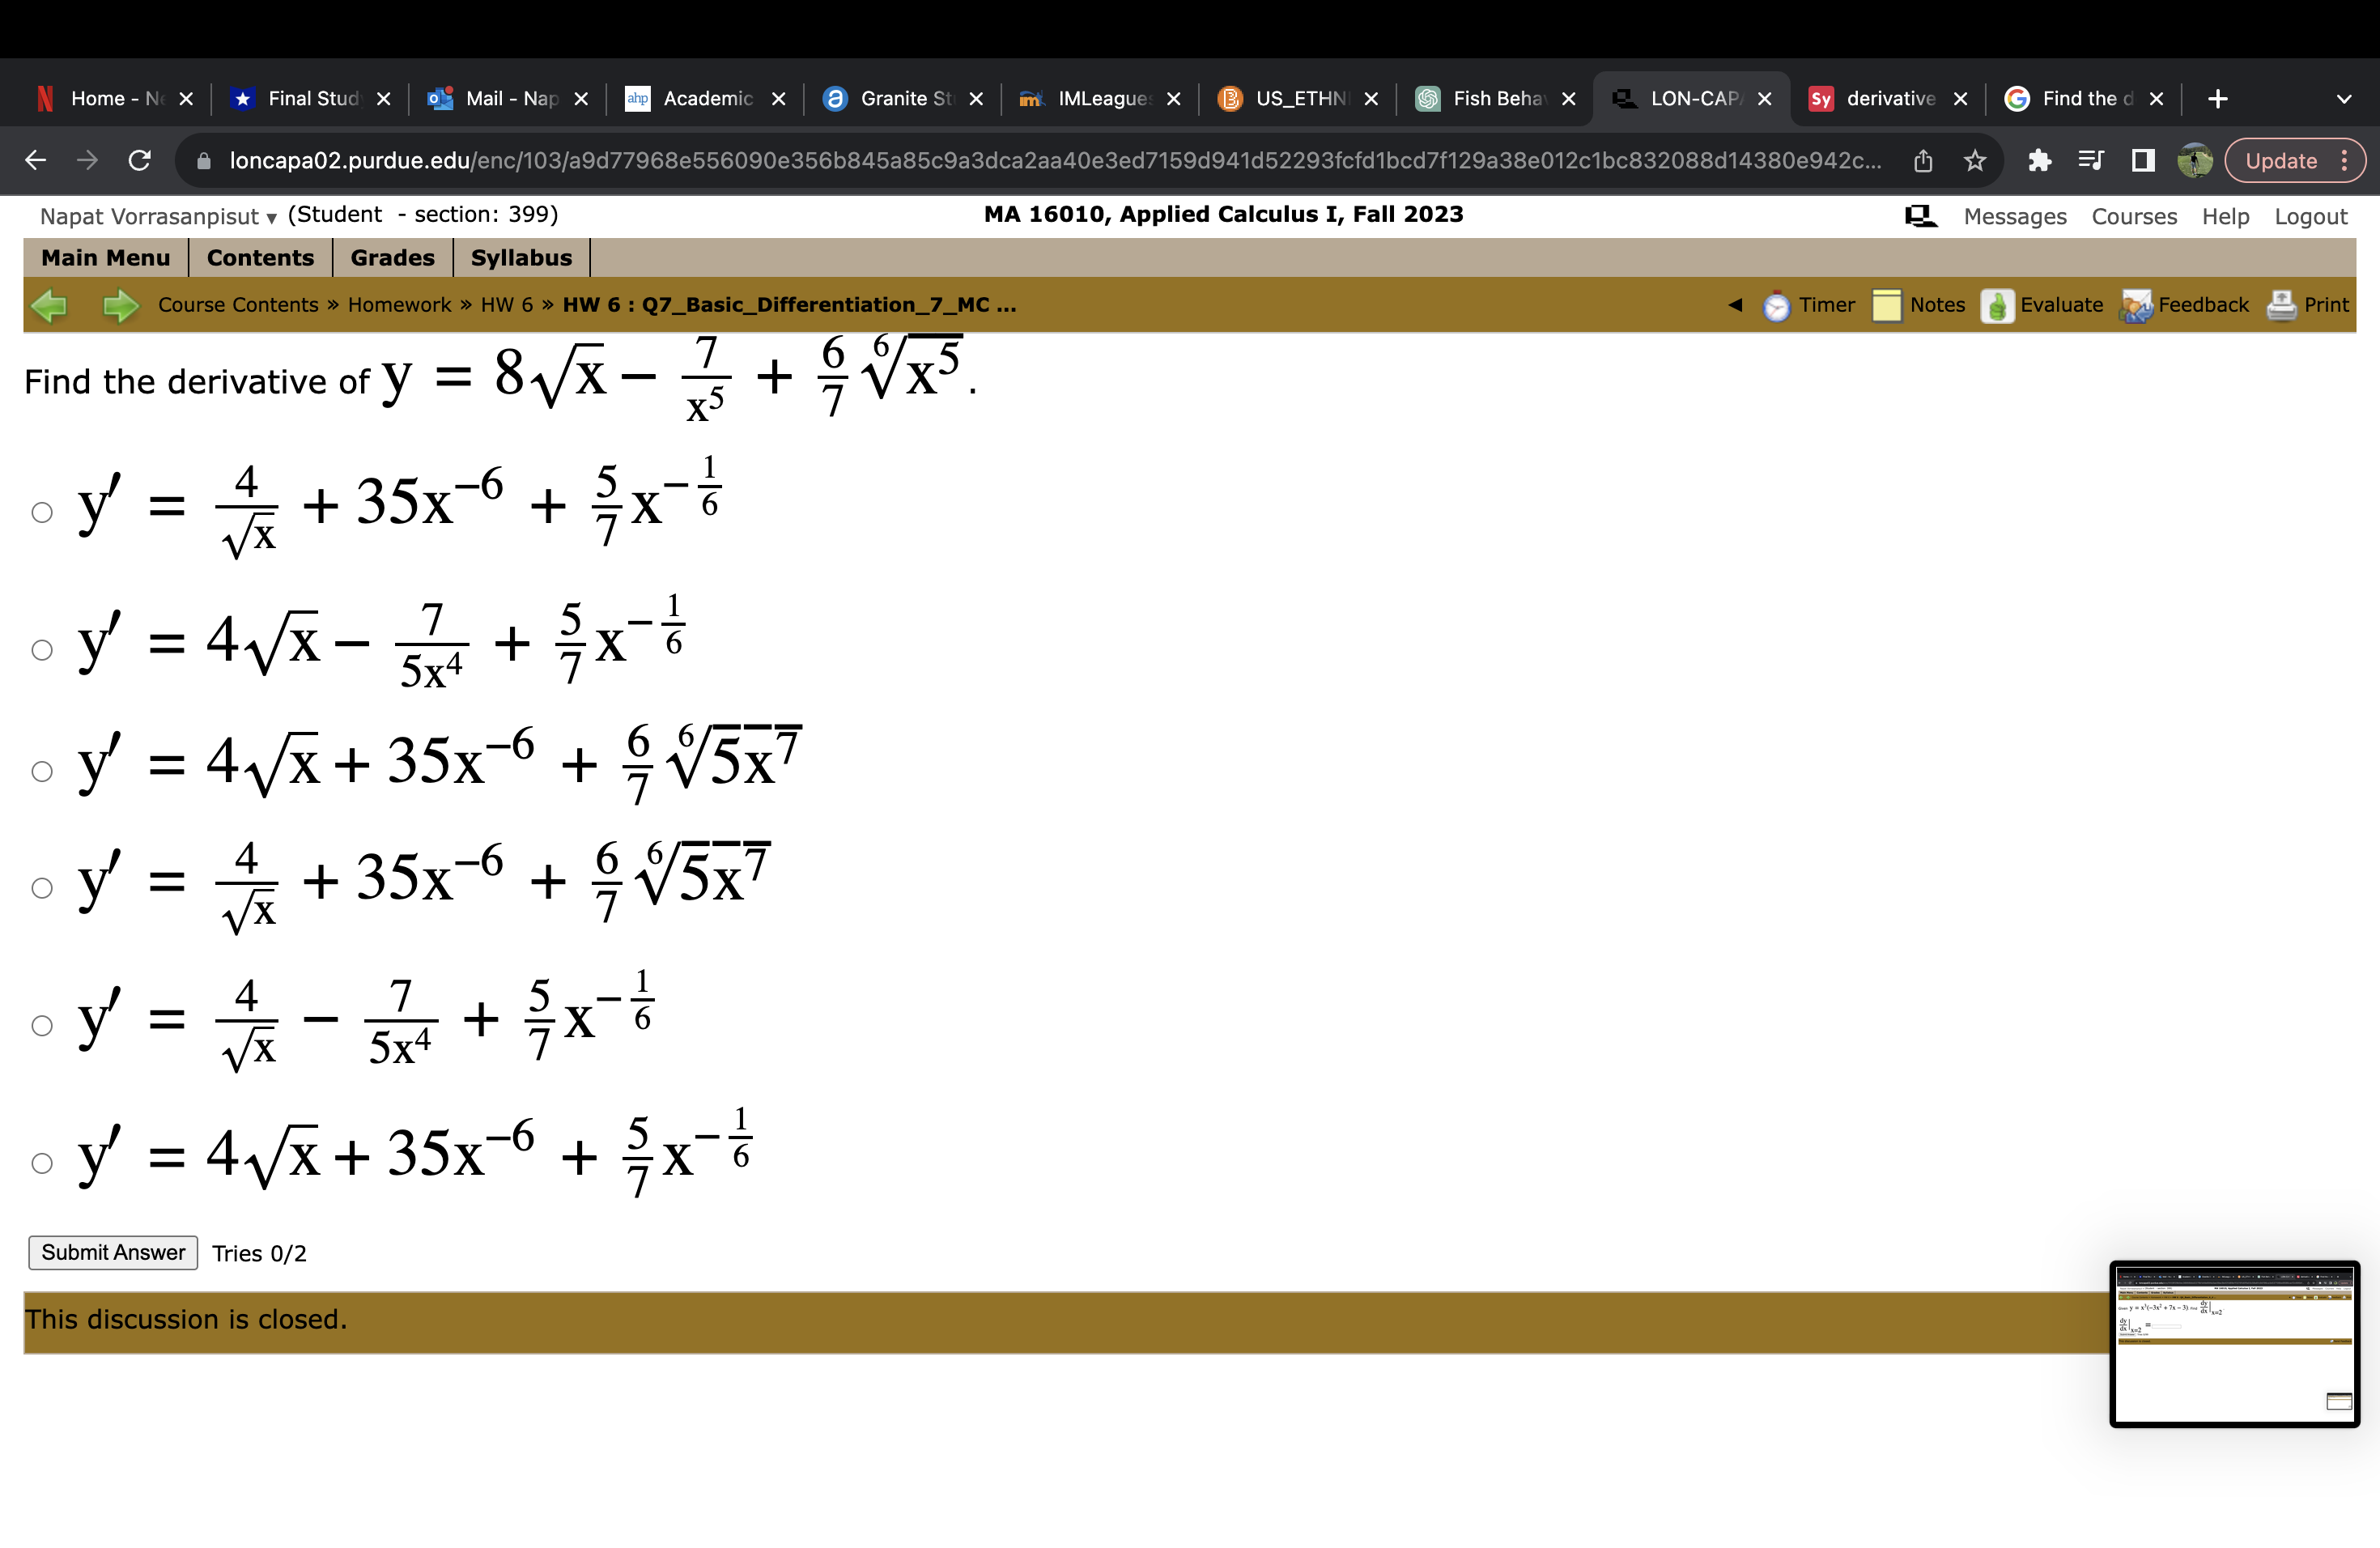Print the problem using the printer icon
This screenshot has width=2380, height=1548.
(2281, 305)
